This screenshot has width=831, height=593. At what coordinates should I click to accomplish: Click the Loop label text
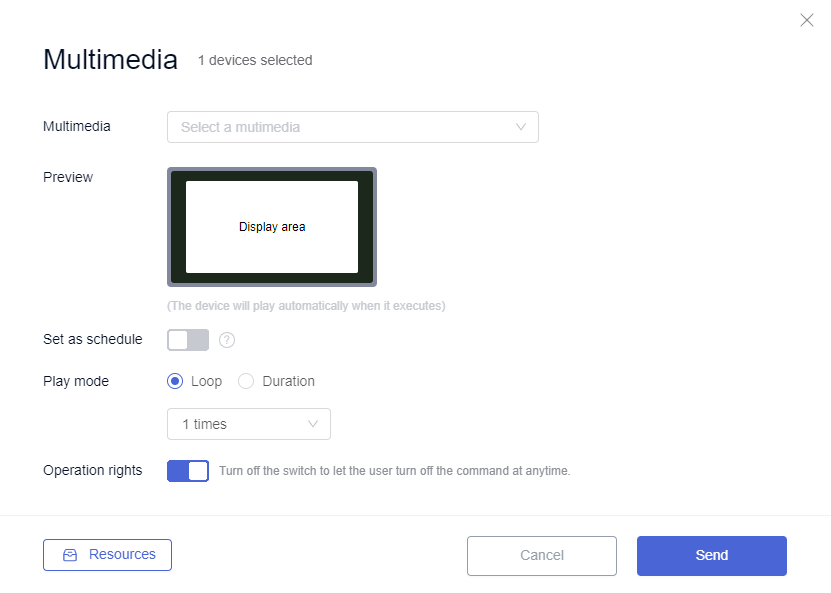click(206, 381)
